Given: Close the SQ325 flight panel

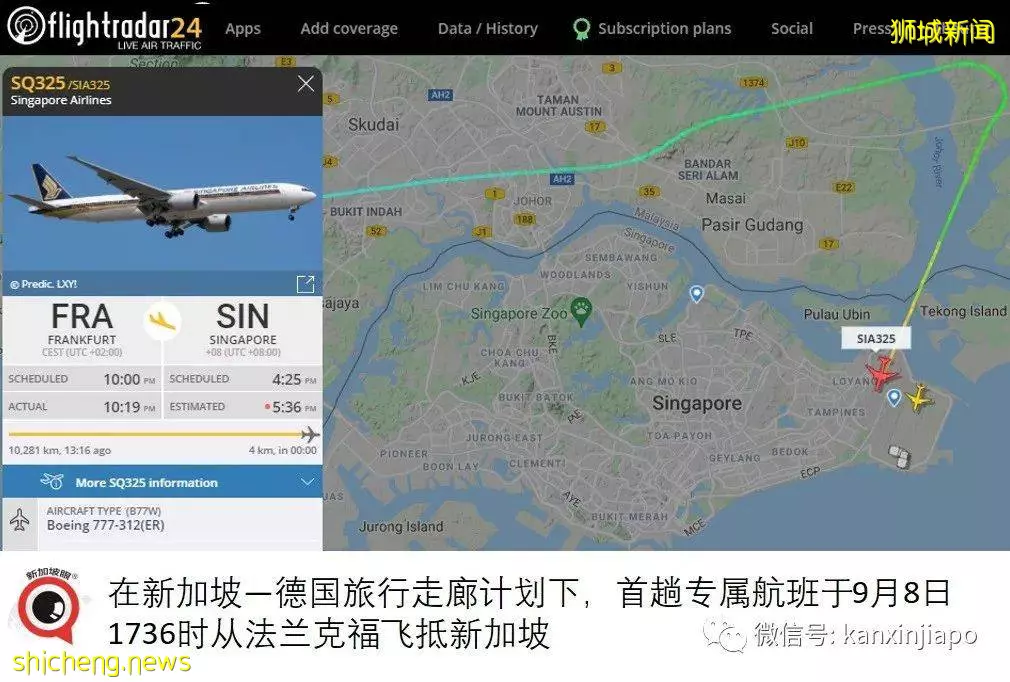Looking at the screenshot, I should pos(306,84).
